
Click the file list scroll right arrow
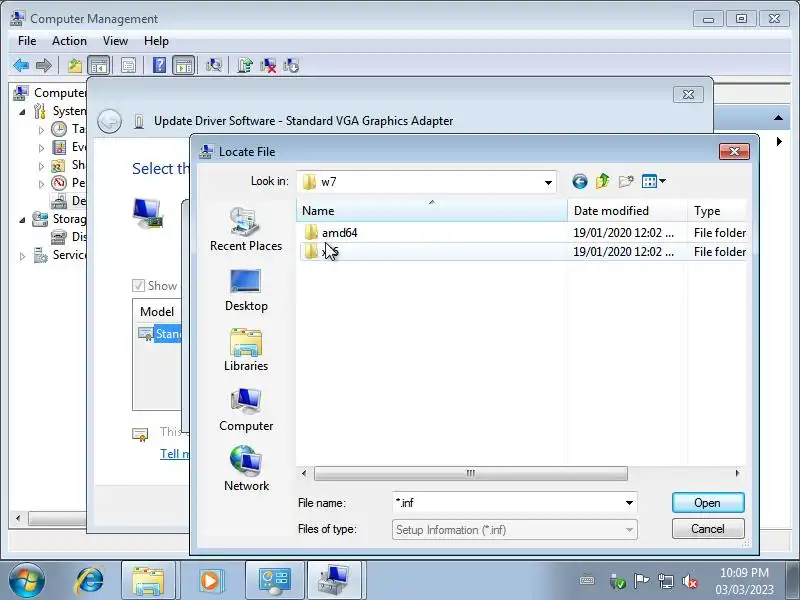[x=737, y=473]
